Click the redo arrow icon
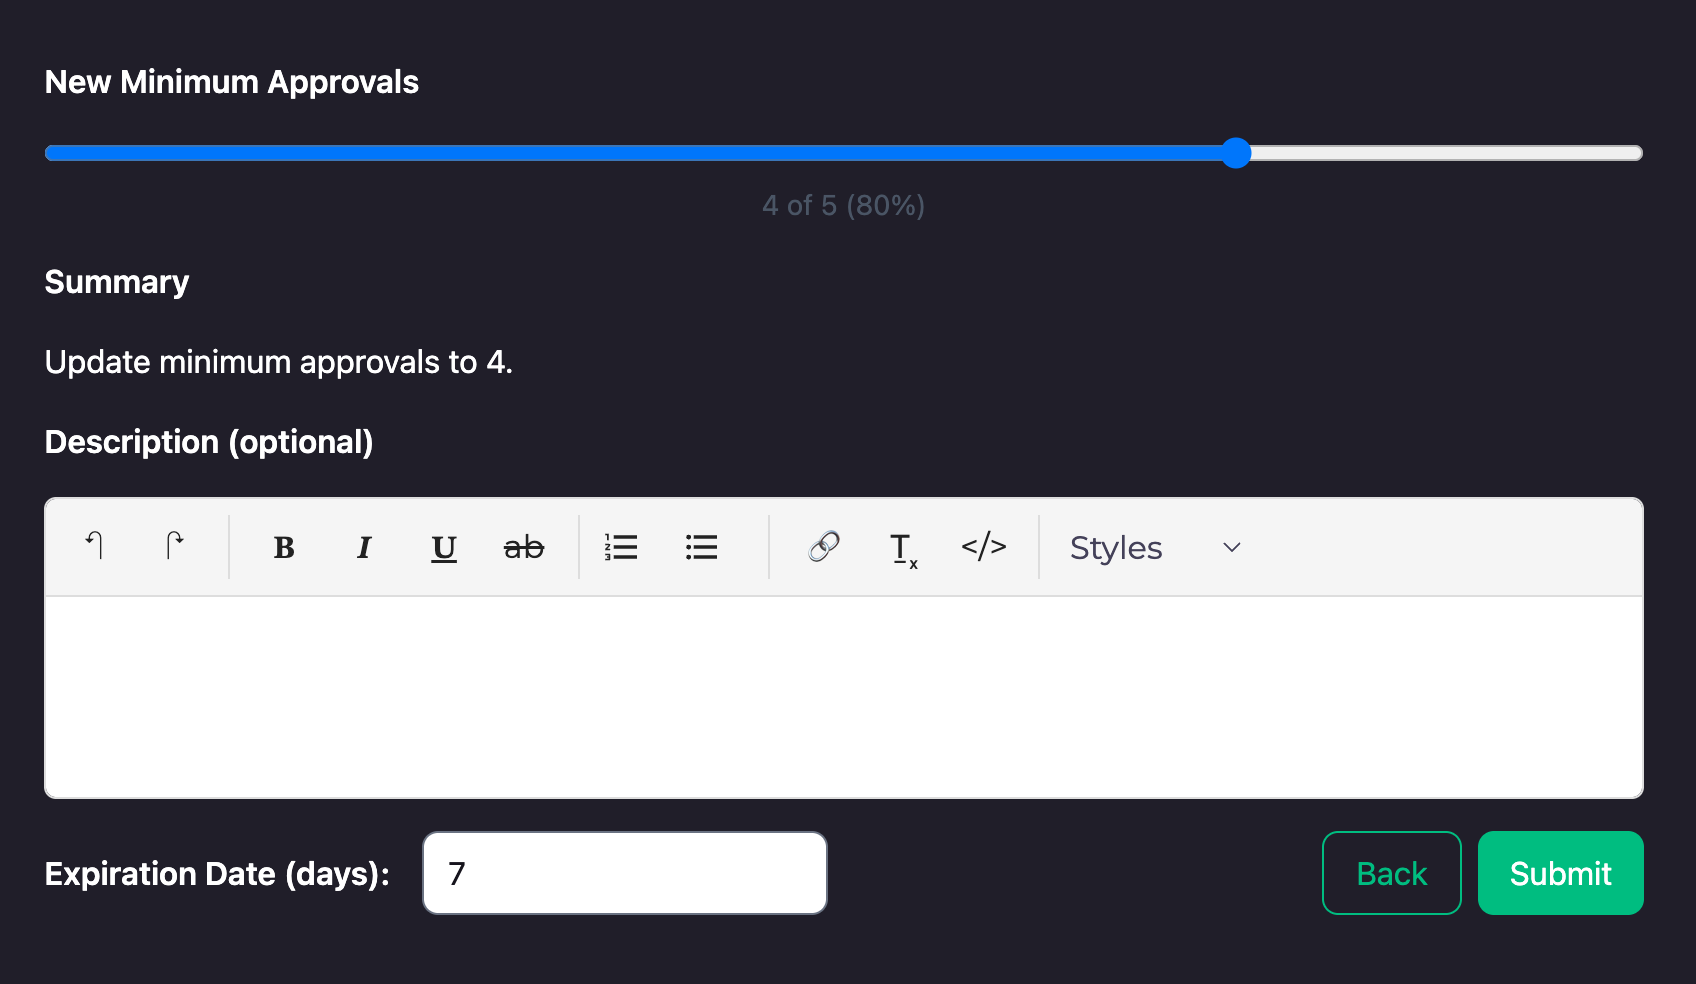 tap(174, 546)
